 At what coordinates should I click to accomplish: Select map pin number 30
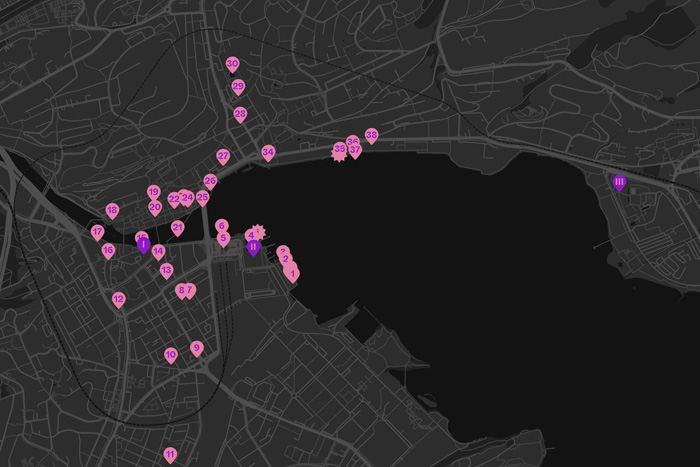click(232, 65)
